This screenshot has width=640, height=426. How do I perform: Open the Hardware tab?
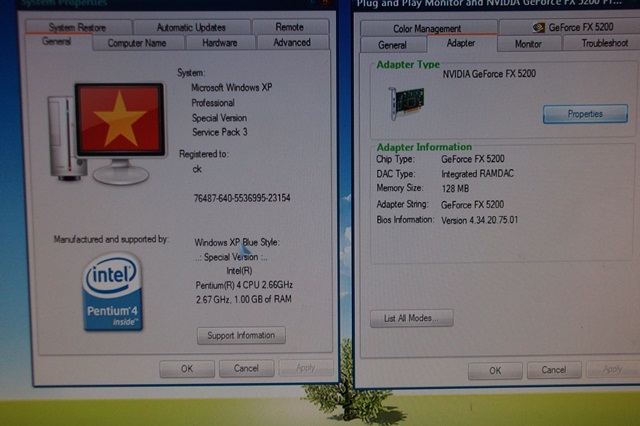[x=219, y=43]
